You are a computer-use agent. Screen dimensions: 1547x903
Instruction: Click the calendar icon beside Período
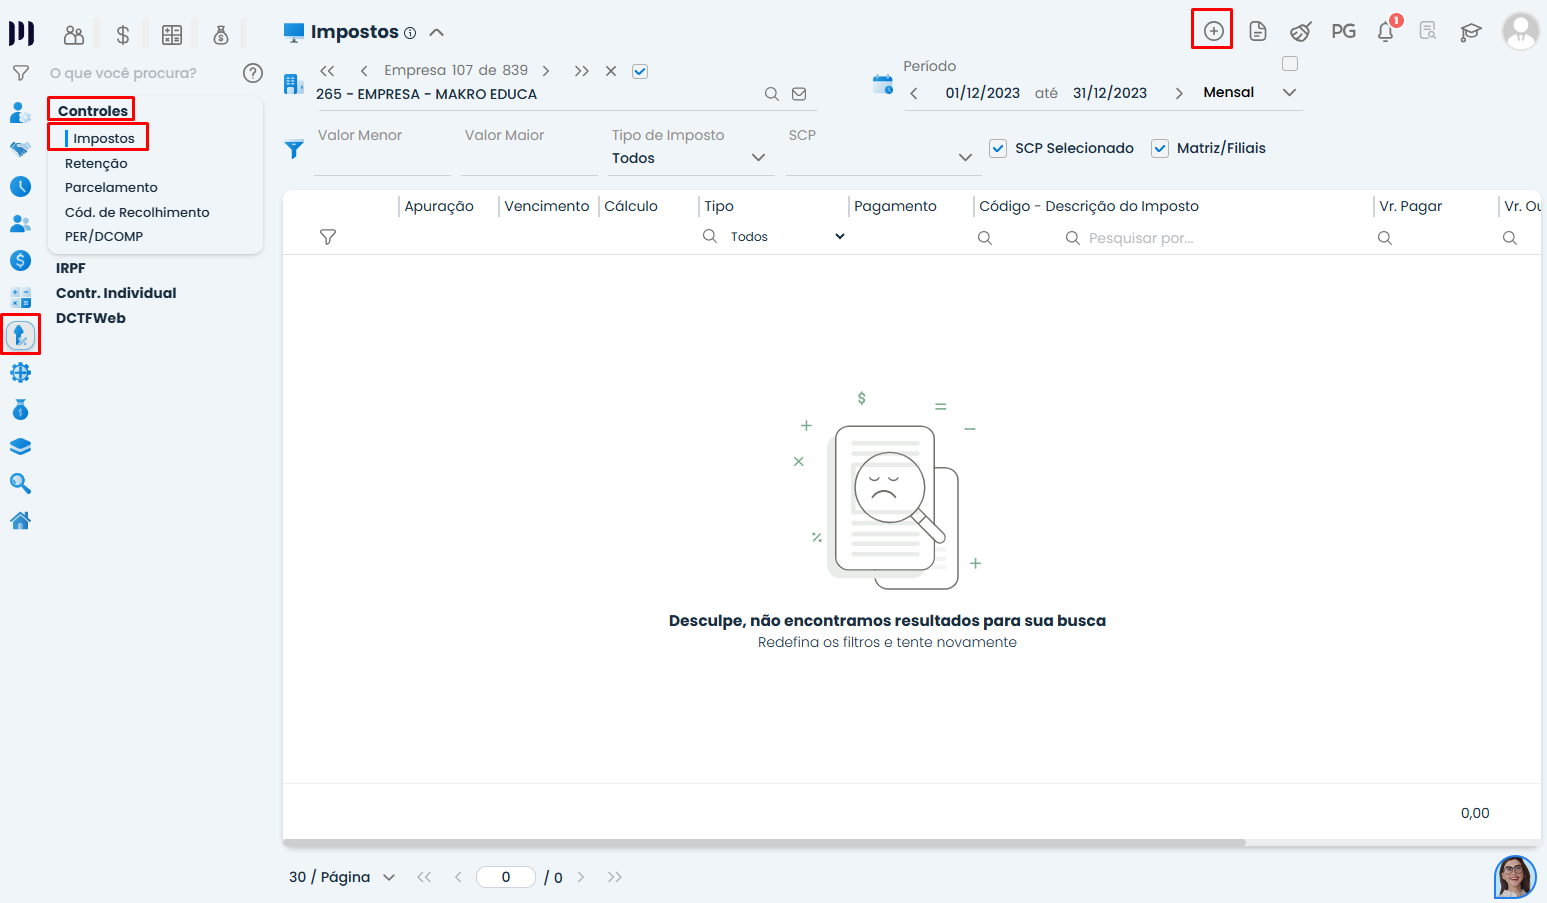[x=882, y=85]
